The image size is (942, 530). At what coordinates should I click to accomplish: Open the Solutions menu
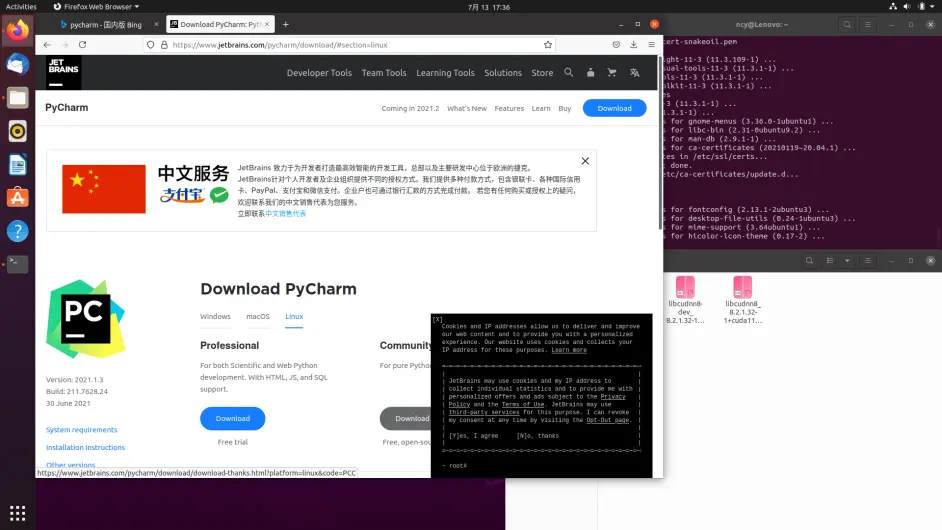pos(503,73)
